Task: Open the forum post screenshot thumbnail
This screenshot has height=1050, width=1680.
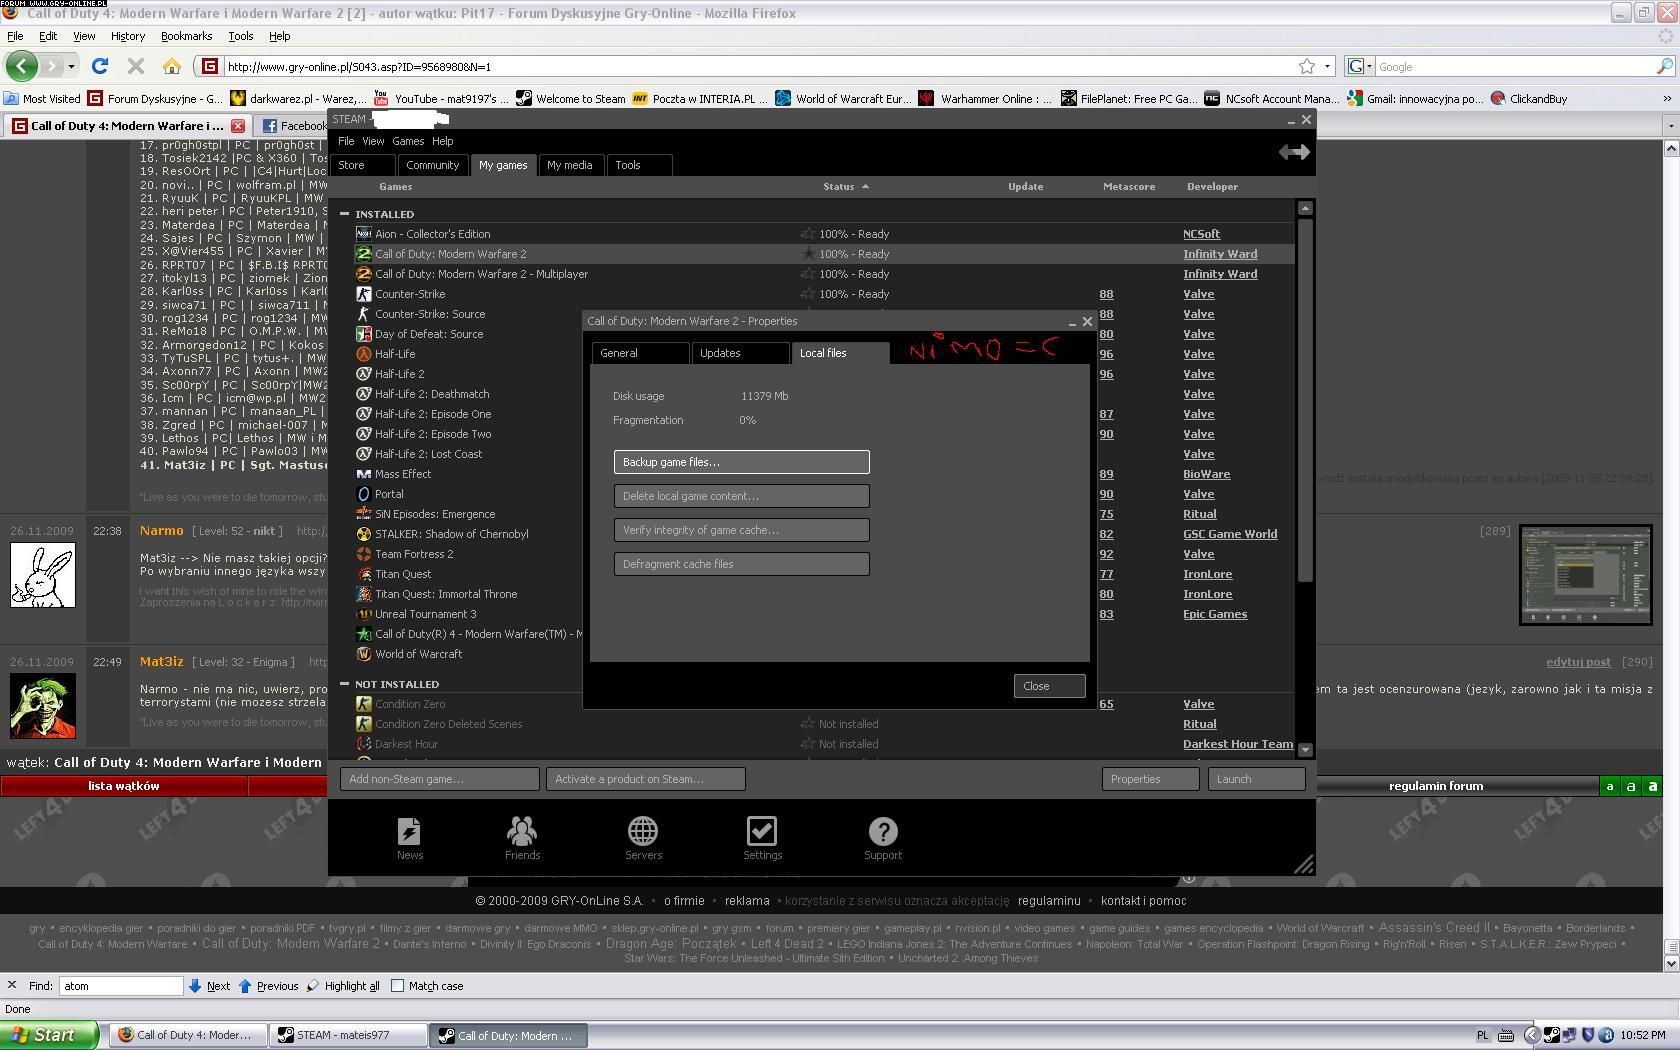Action: pos(1585,575)
